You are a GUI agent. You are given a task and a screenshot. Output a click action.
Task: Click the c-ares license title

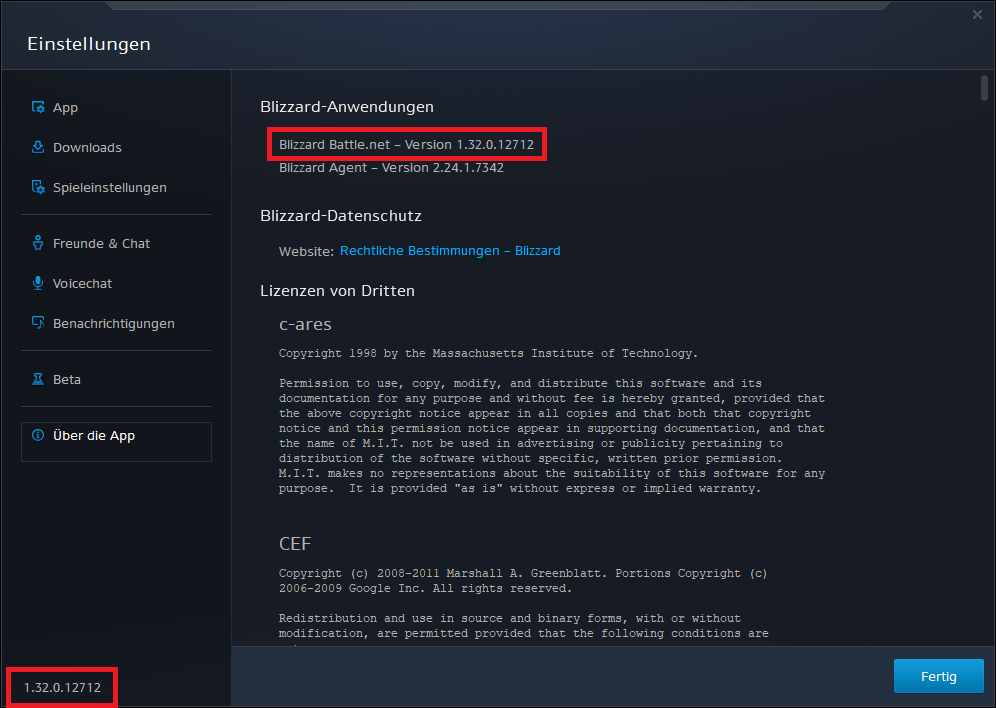click(305, 324)
